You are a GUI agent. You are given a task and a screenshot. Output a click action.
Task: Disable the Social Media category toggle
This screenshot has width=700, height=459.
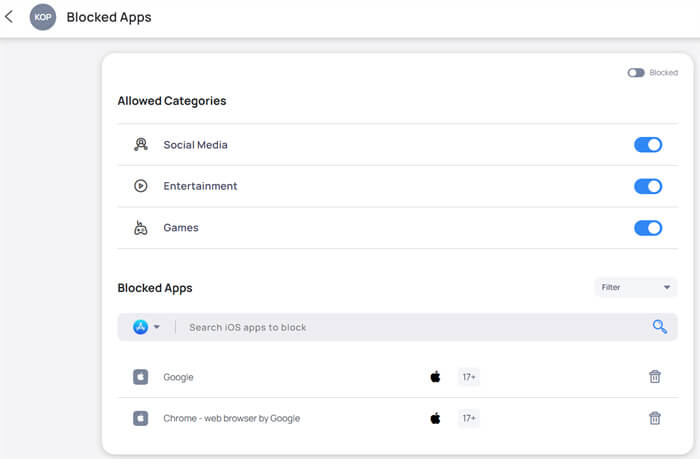pyautogui.click(x=648, y=145)
